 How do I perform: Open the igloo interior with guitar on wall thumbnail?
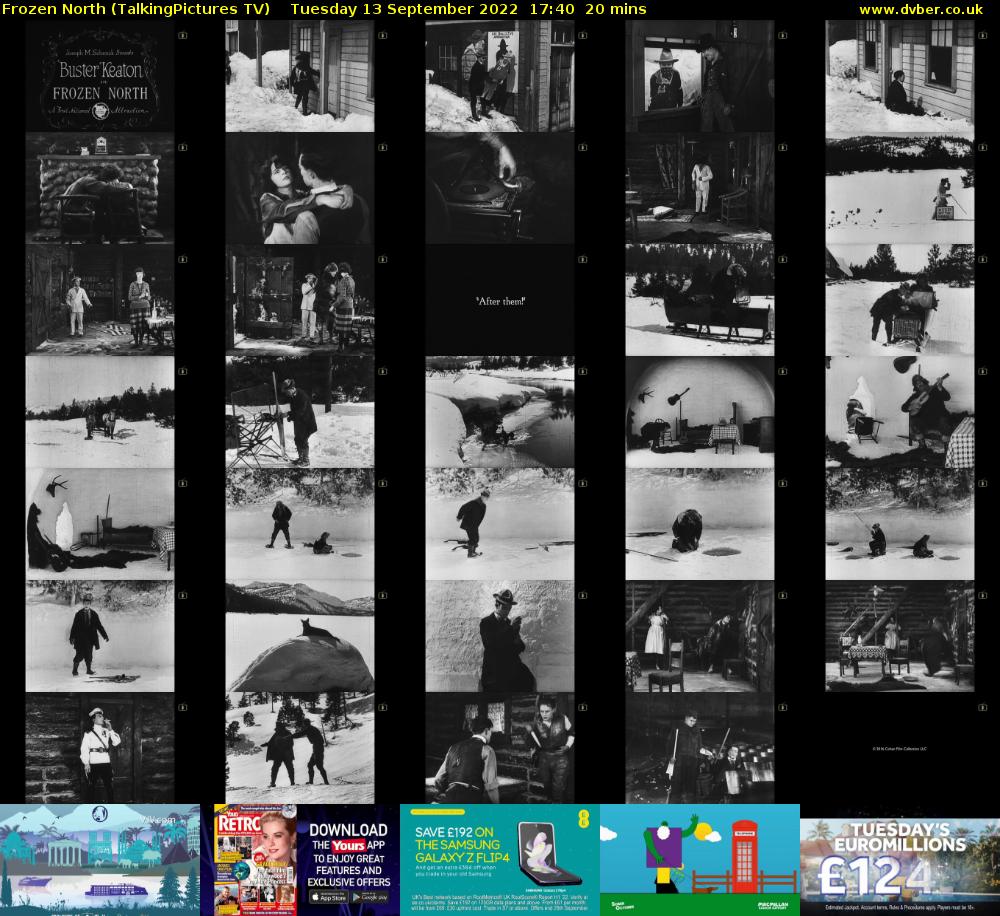point(700,412)
